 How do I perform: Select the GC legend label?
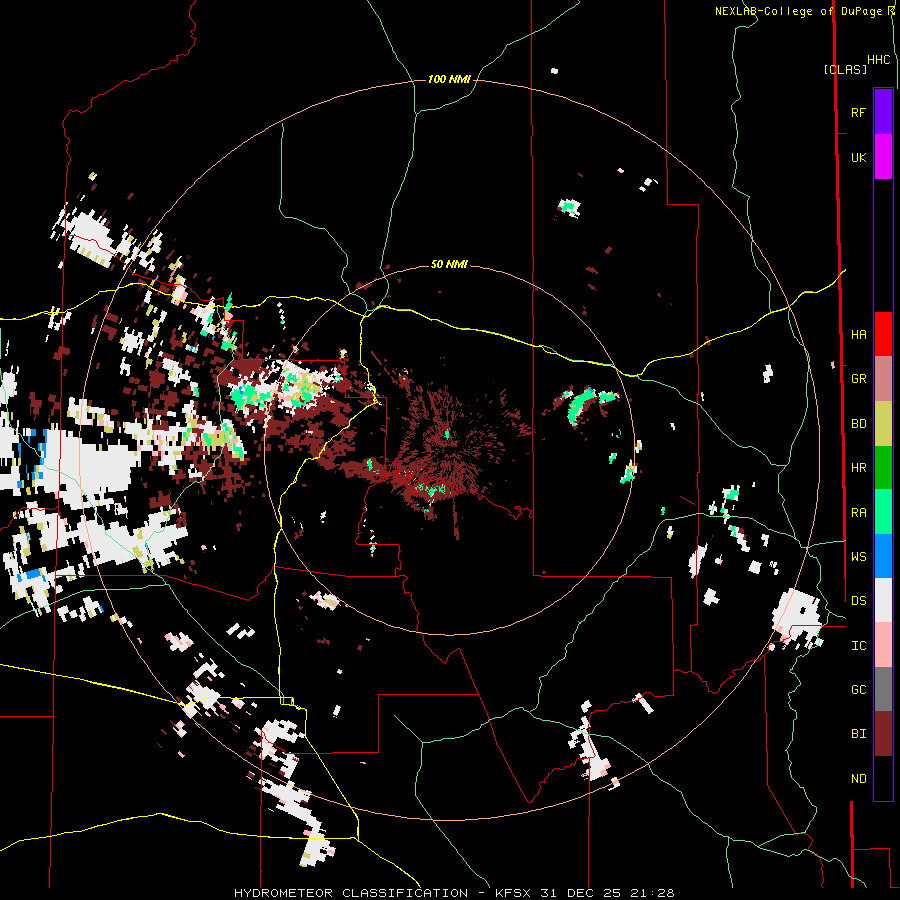pyautogui.click(x=858, y=690)
